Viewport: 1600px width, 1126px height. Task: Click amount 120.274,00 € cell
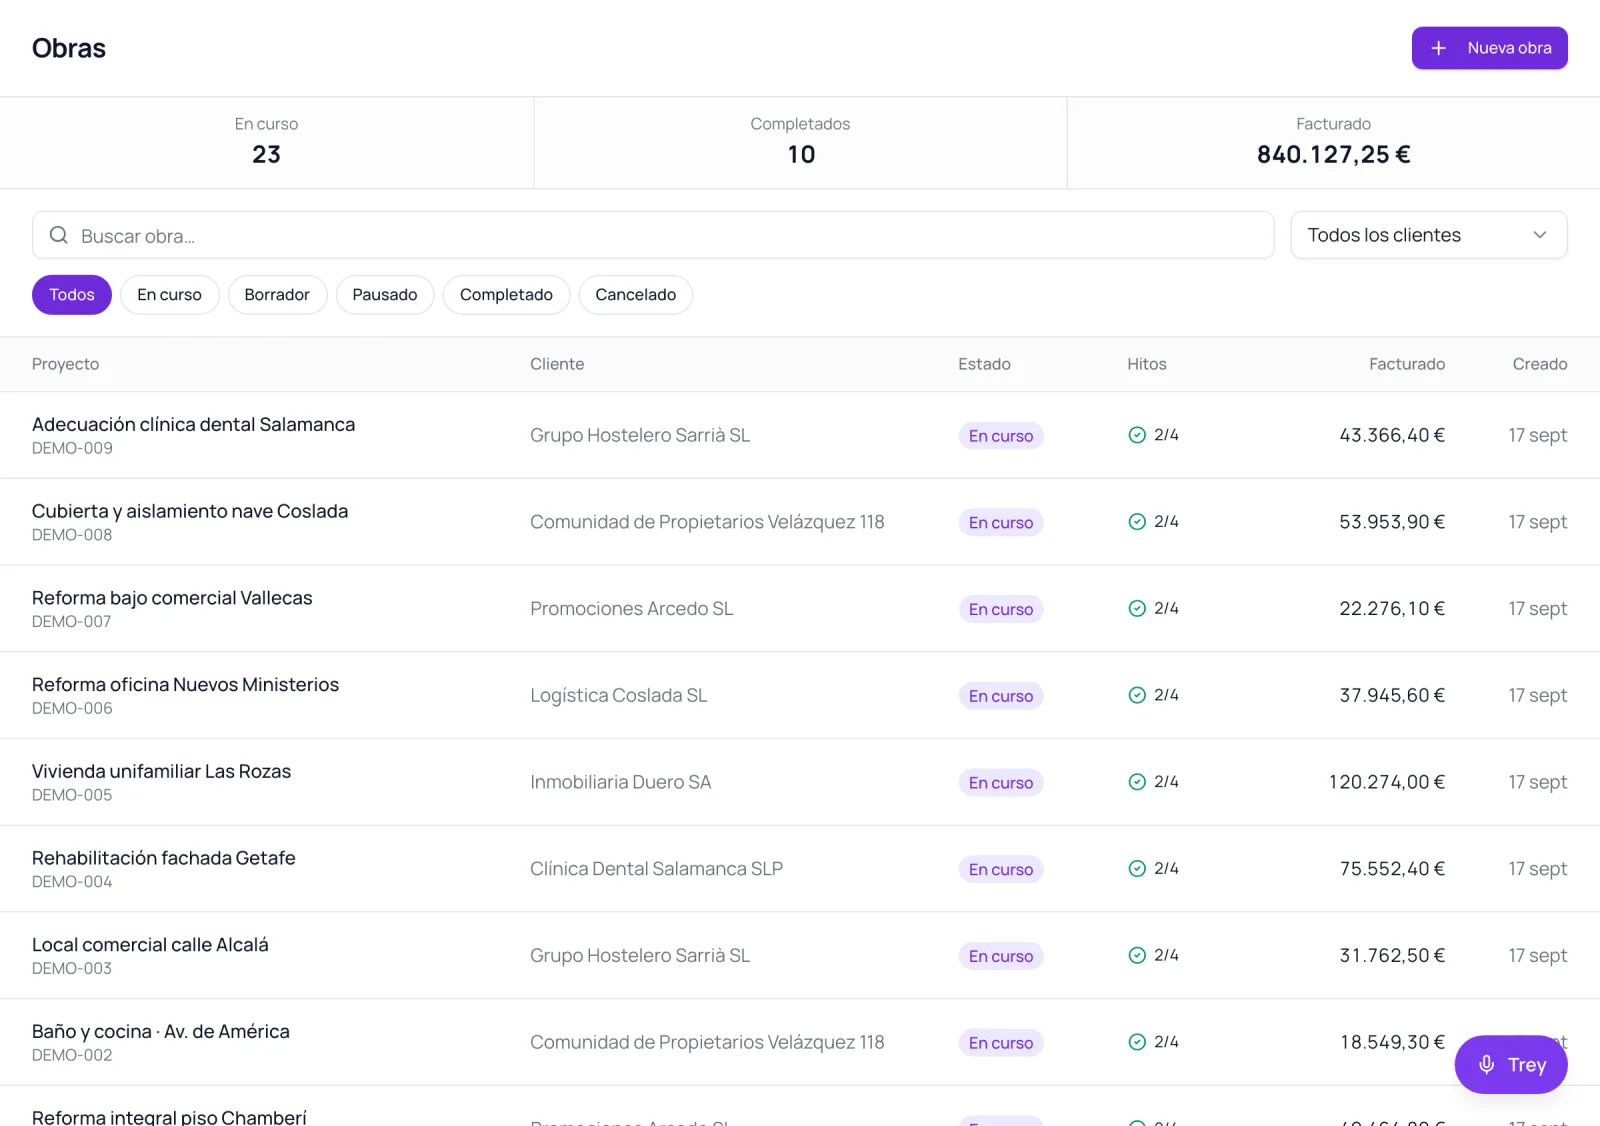(x=1387, y=782)
